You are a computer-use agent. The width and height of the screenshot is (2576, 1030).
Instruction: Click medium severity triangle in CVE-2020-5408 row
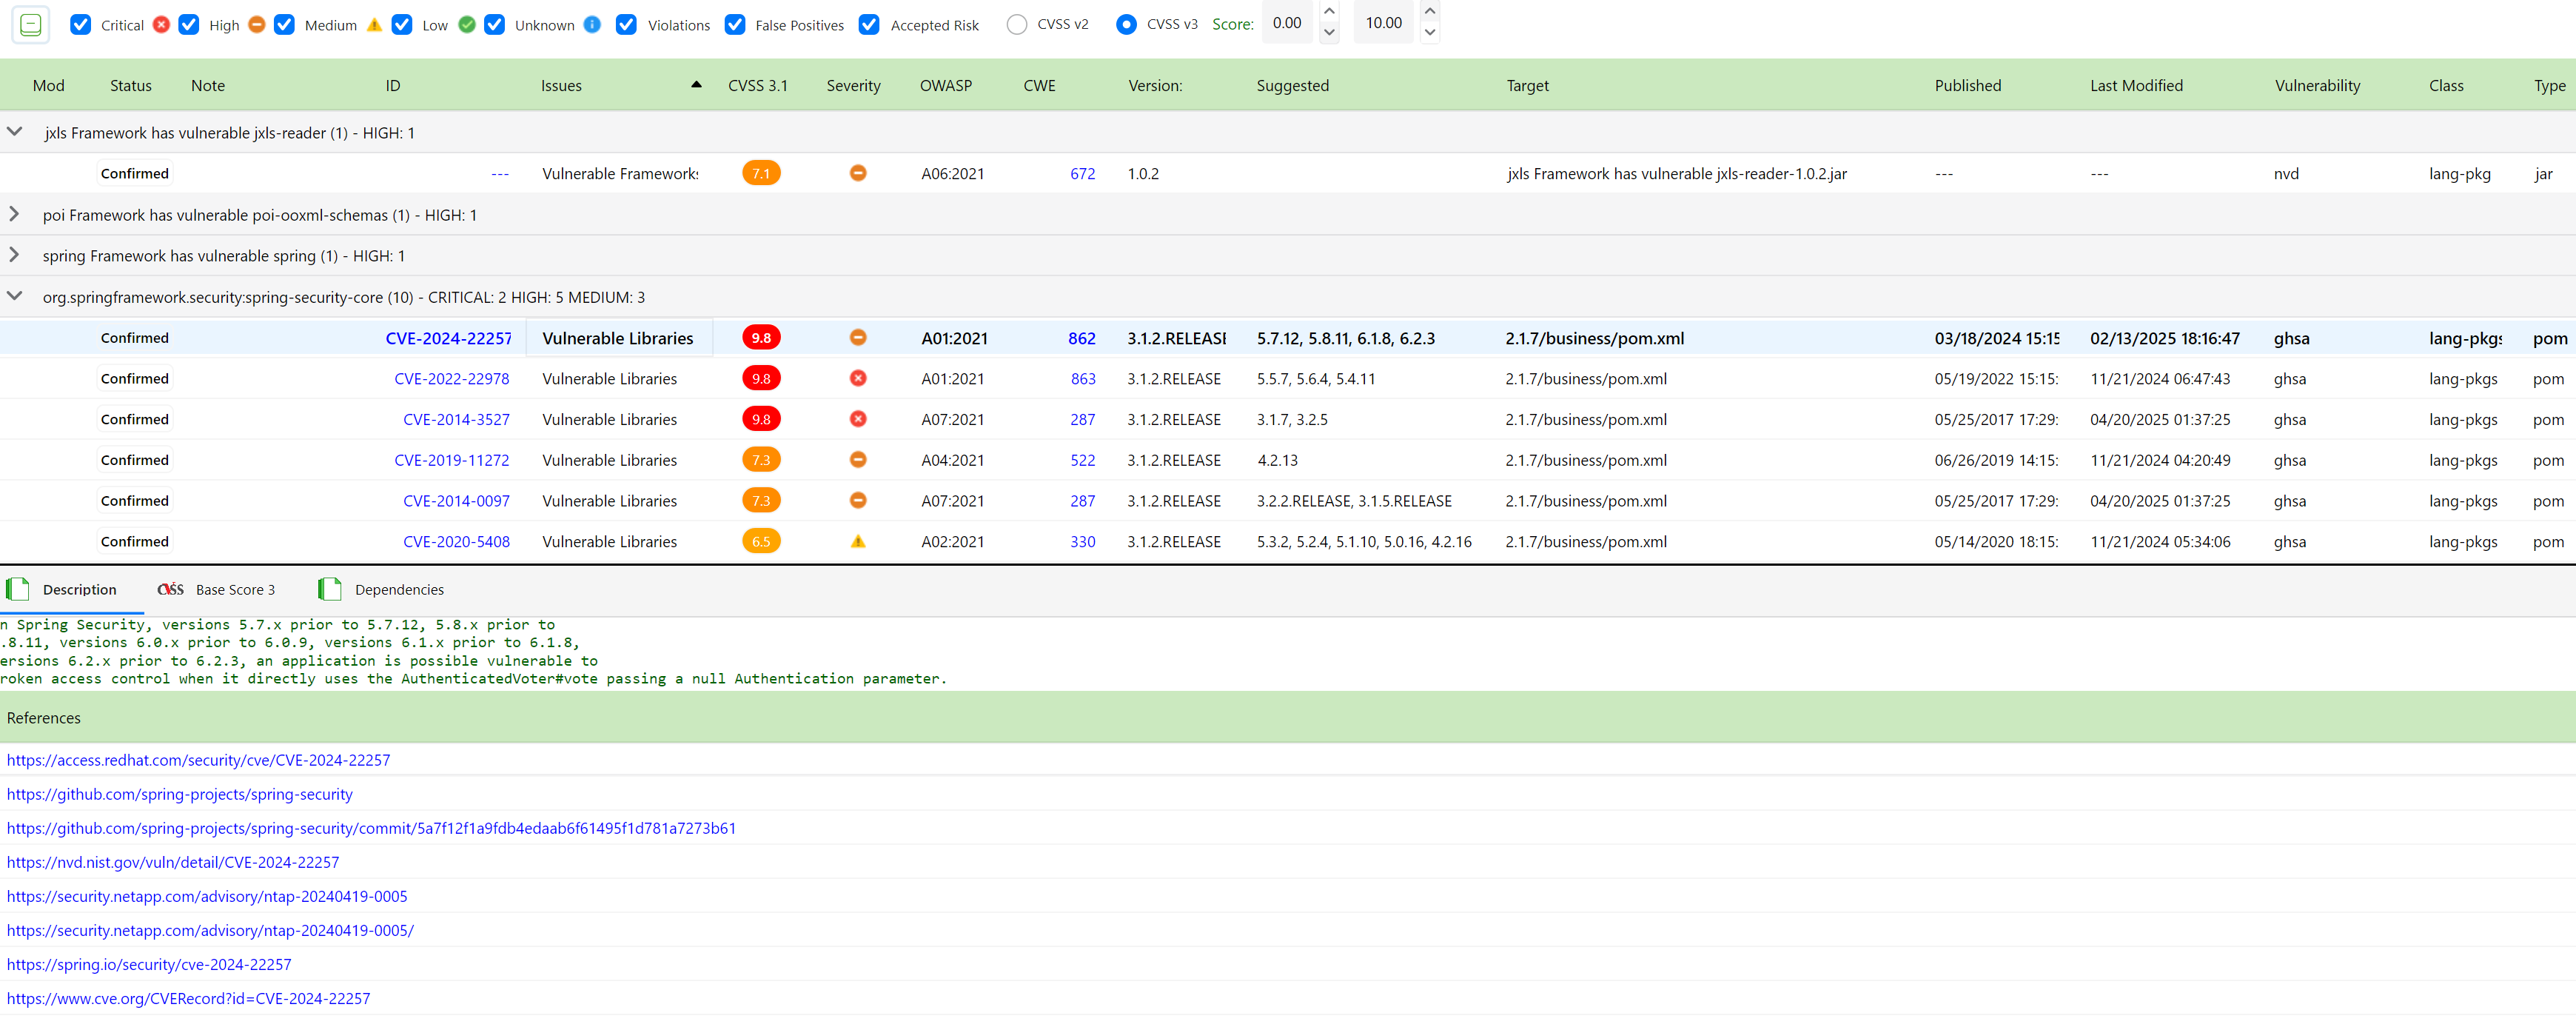pos(857,542)
